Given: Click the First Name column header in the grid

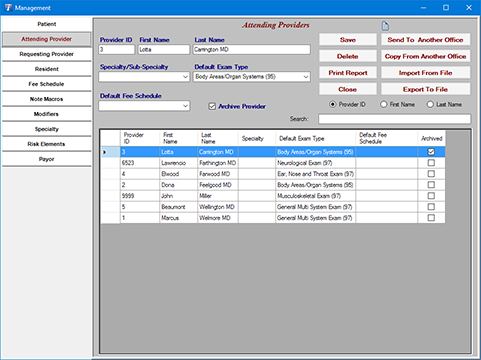Looking at the screenshot, I should [178, 138].
